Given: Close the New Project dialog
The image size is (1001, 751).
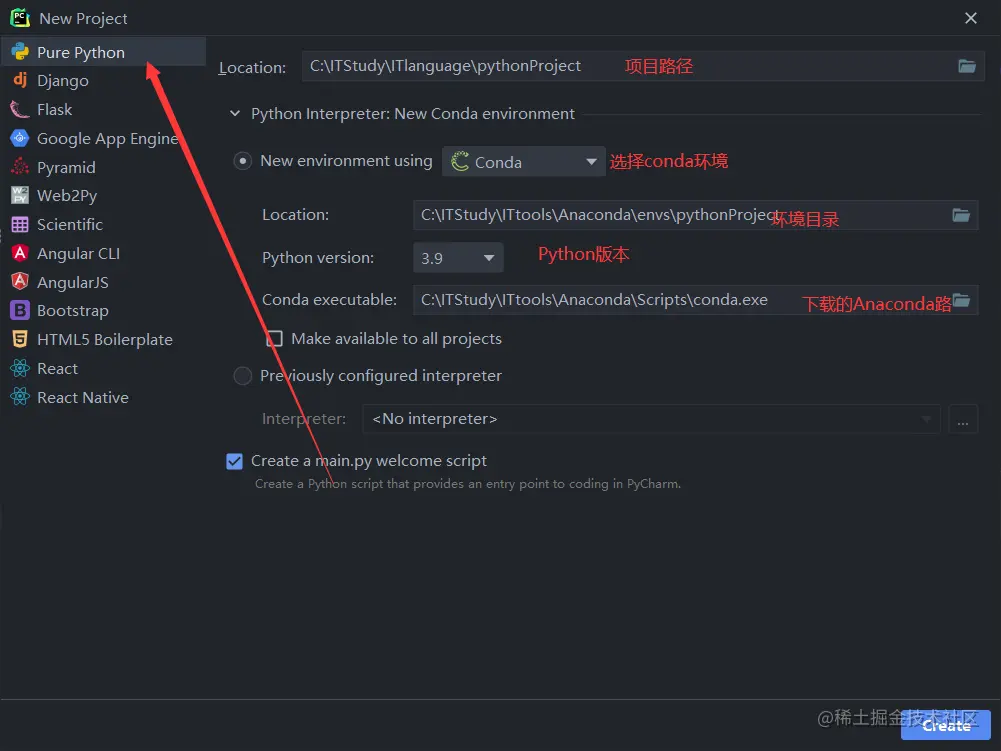Looking at the screenshot, I should 970,18.
